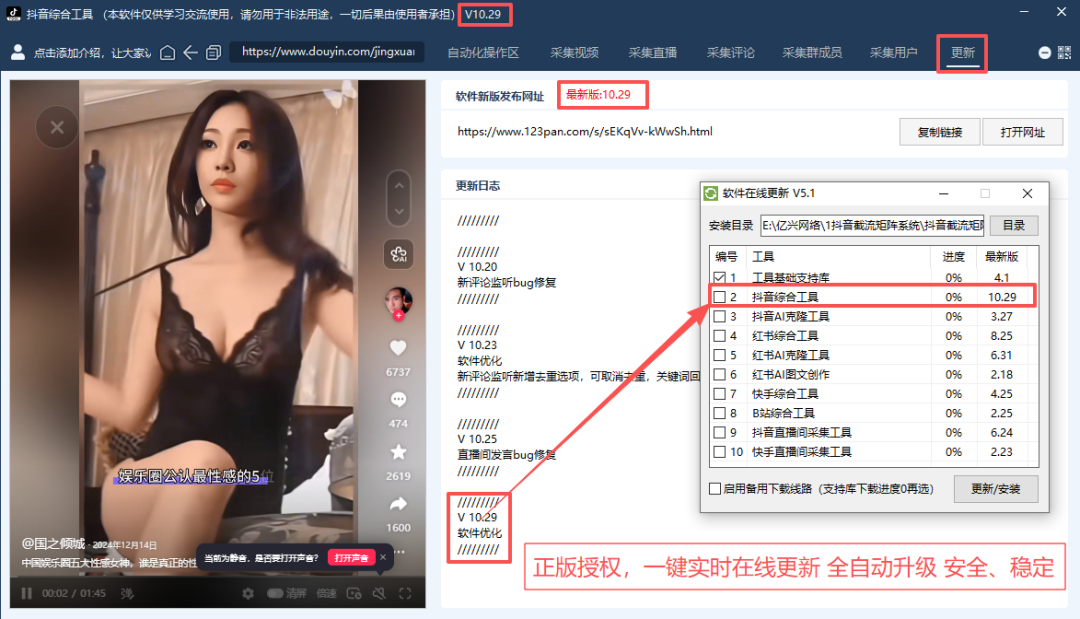Click 打开网址 button

[x=1023, y=132]
